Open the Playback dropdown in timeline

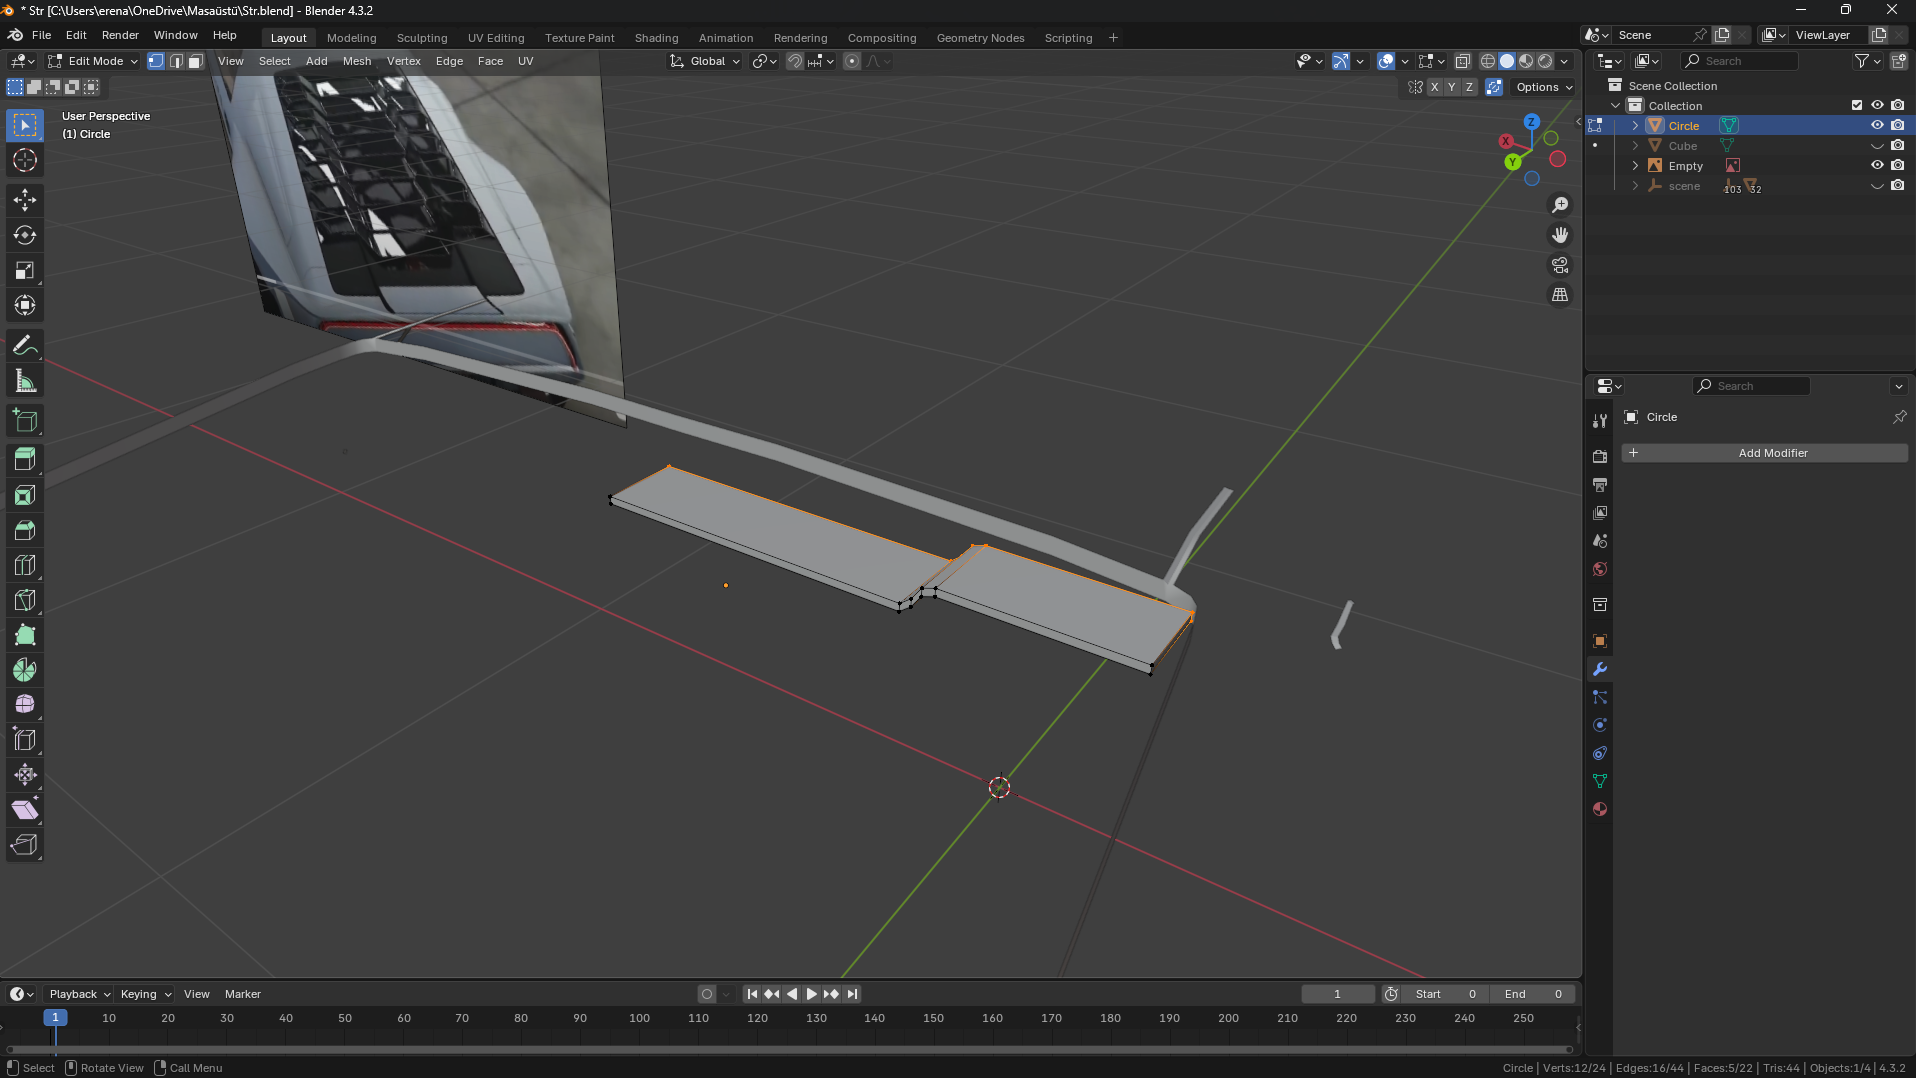click(x=79, y=994)
